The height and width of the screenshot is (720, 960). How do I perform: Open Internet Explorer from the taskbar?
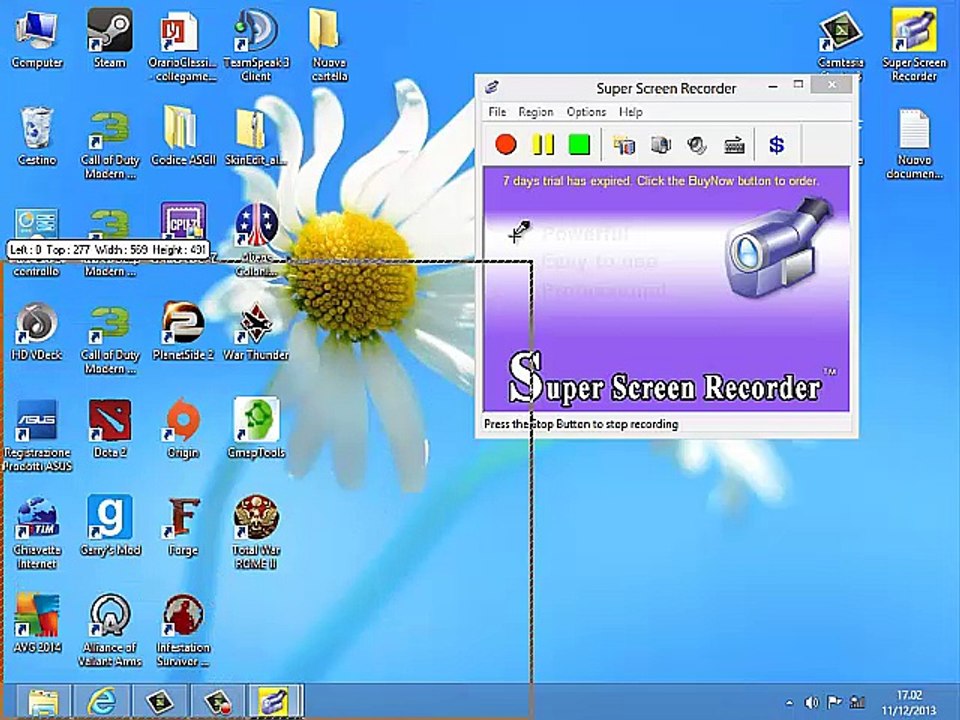[x=101, y=702]
